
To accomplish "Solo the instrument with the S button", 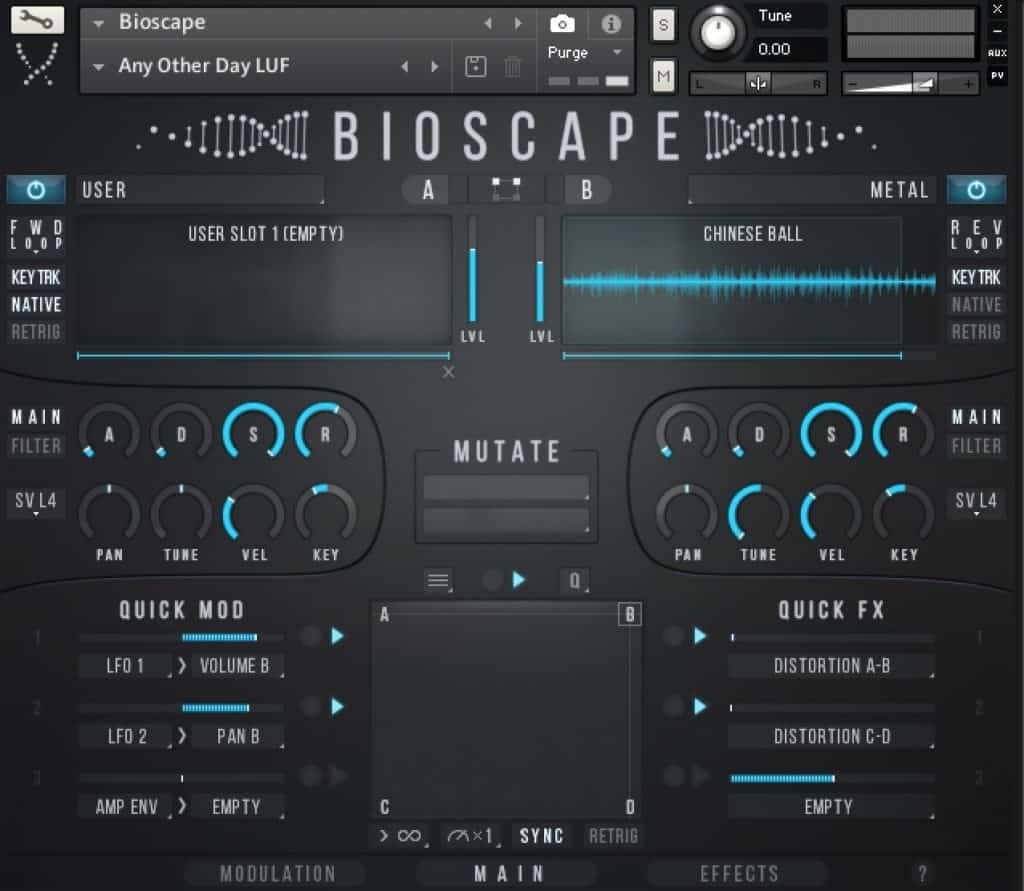I will [x=664, y=25].
